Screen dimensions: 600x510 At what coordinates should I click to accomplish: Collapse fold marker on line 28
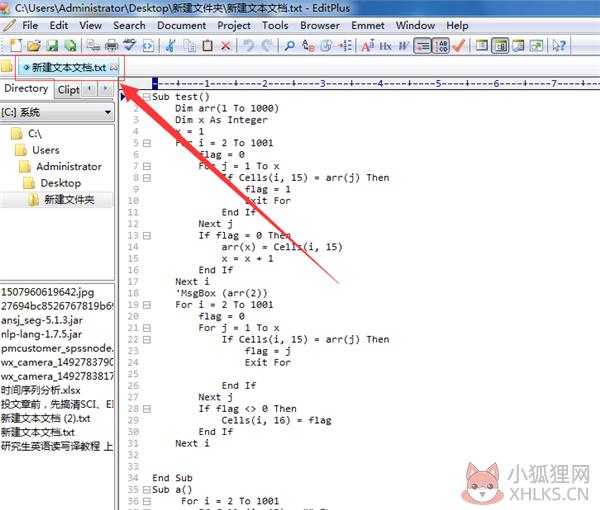coord(147,409)
